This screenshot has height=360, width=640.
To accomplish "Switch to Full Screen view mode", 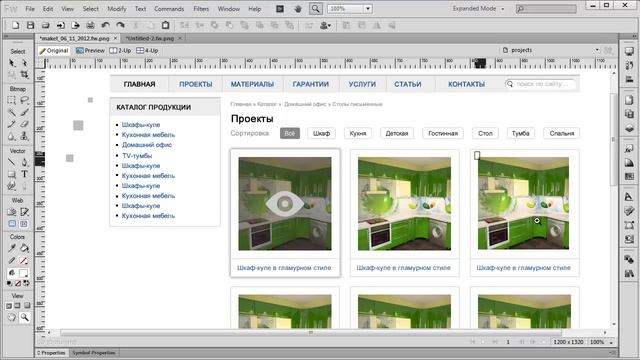I will coord(27,305).
